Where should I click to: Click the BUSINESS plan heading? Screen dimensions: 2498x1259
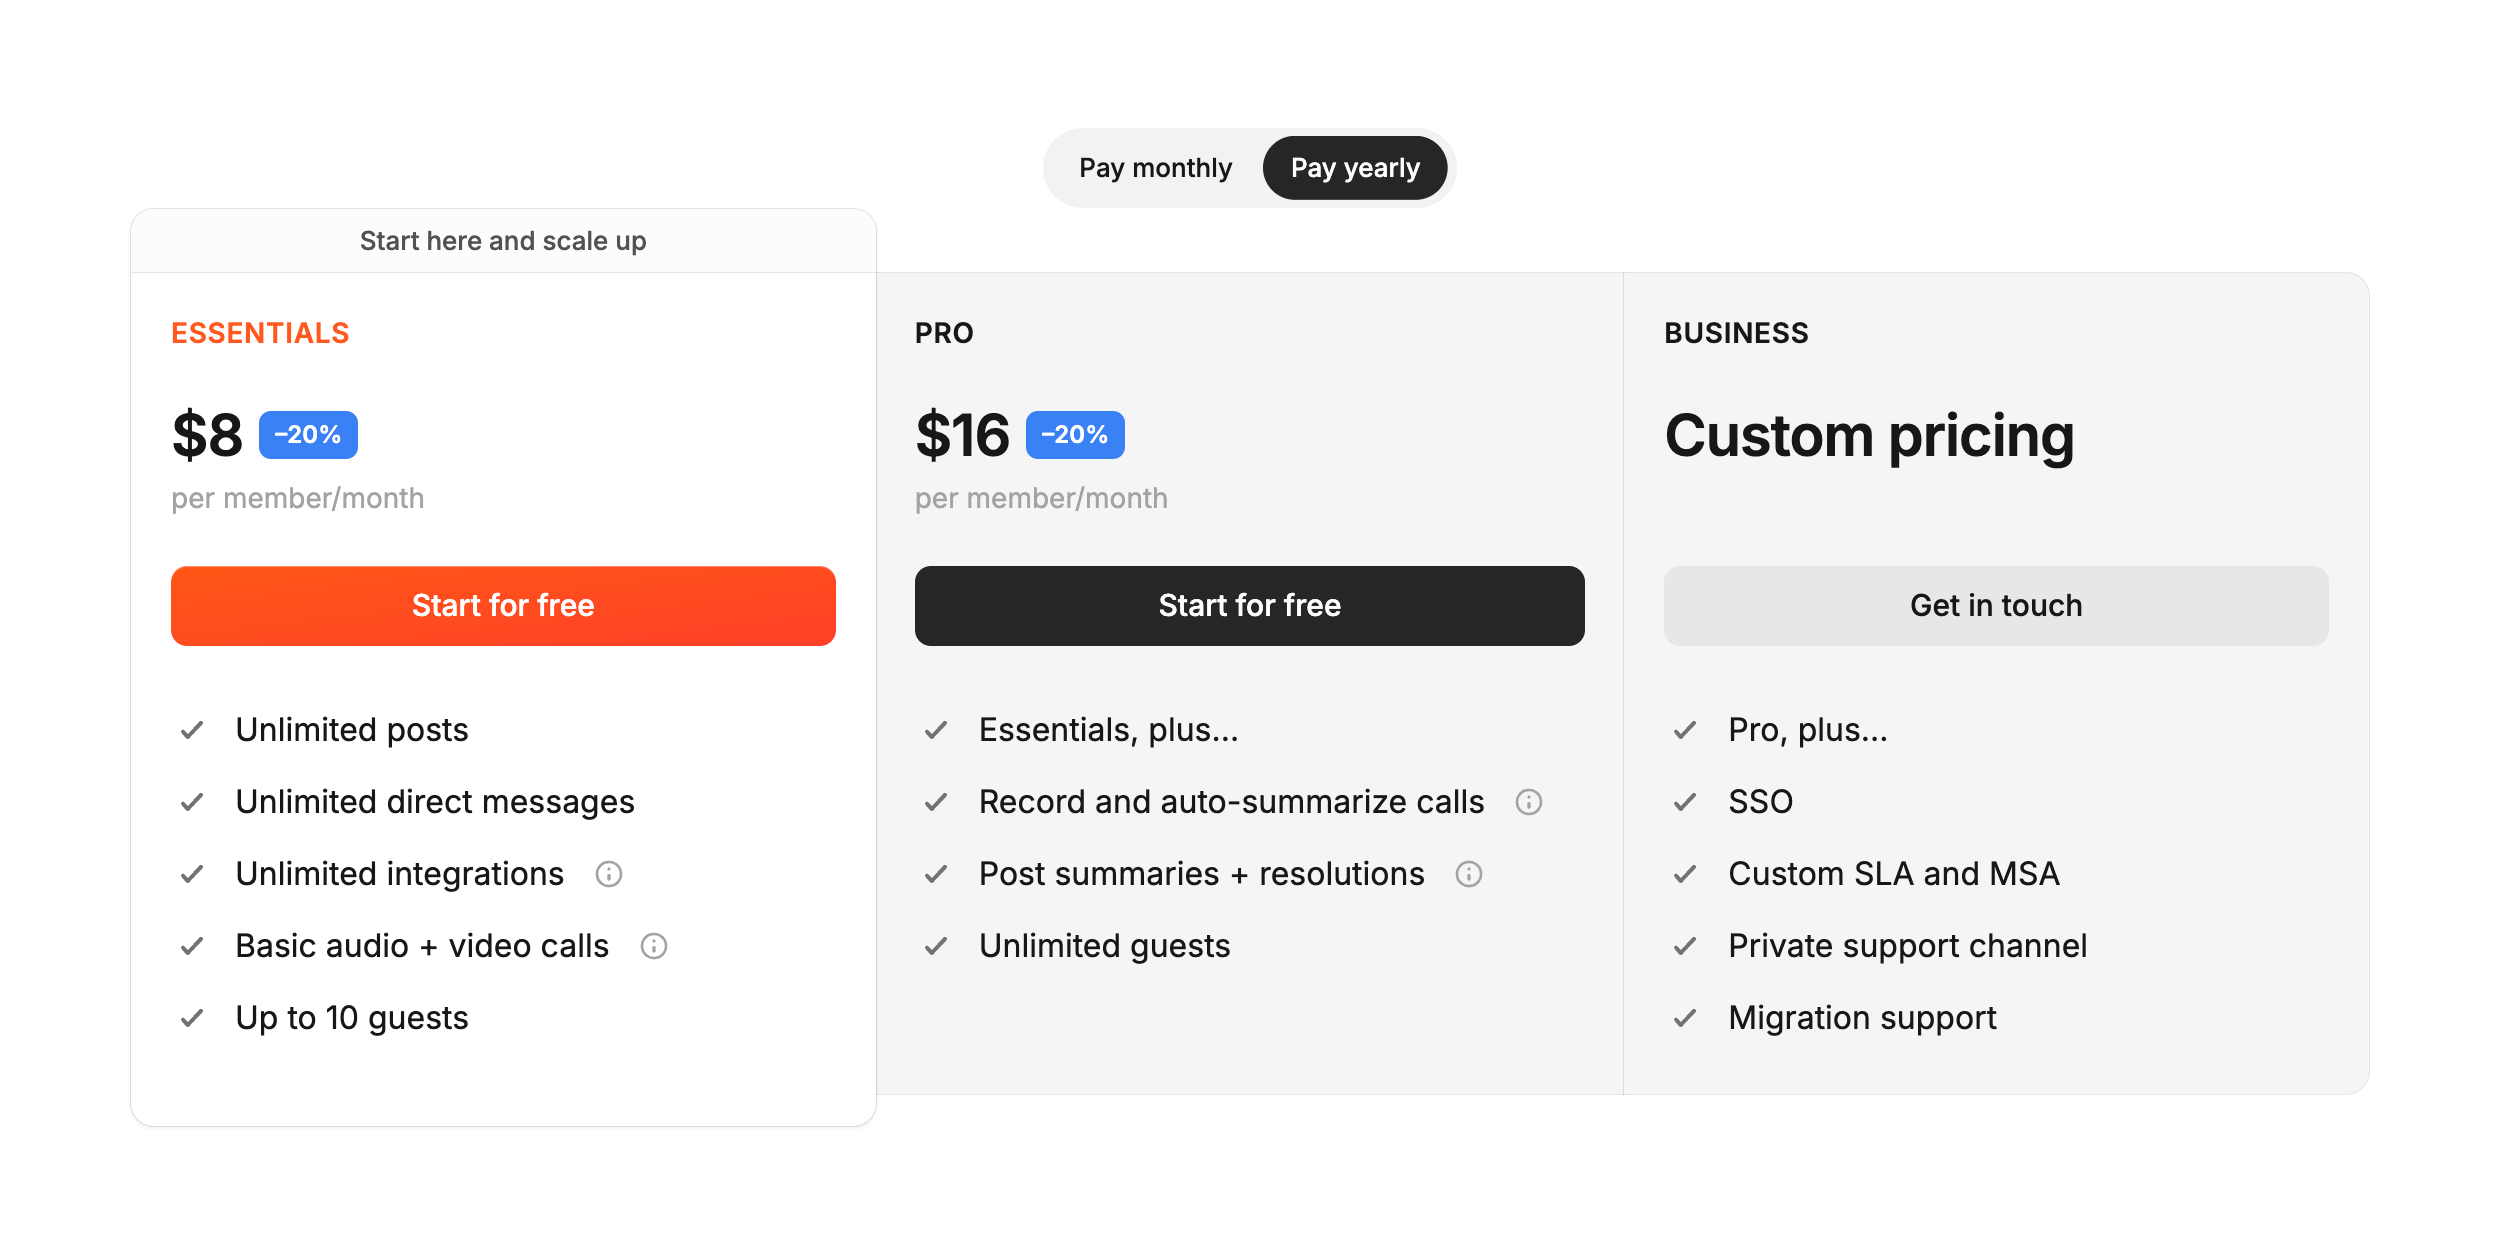tap(1736, 333)
